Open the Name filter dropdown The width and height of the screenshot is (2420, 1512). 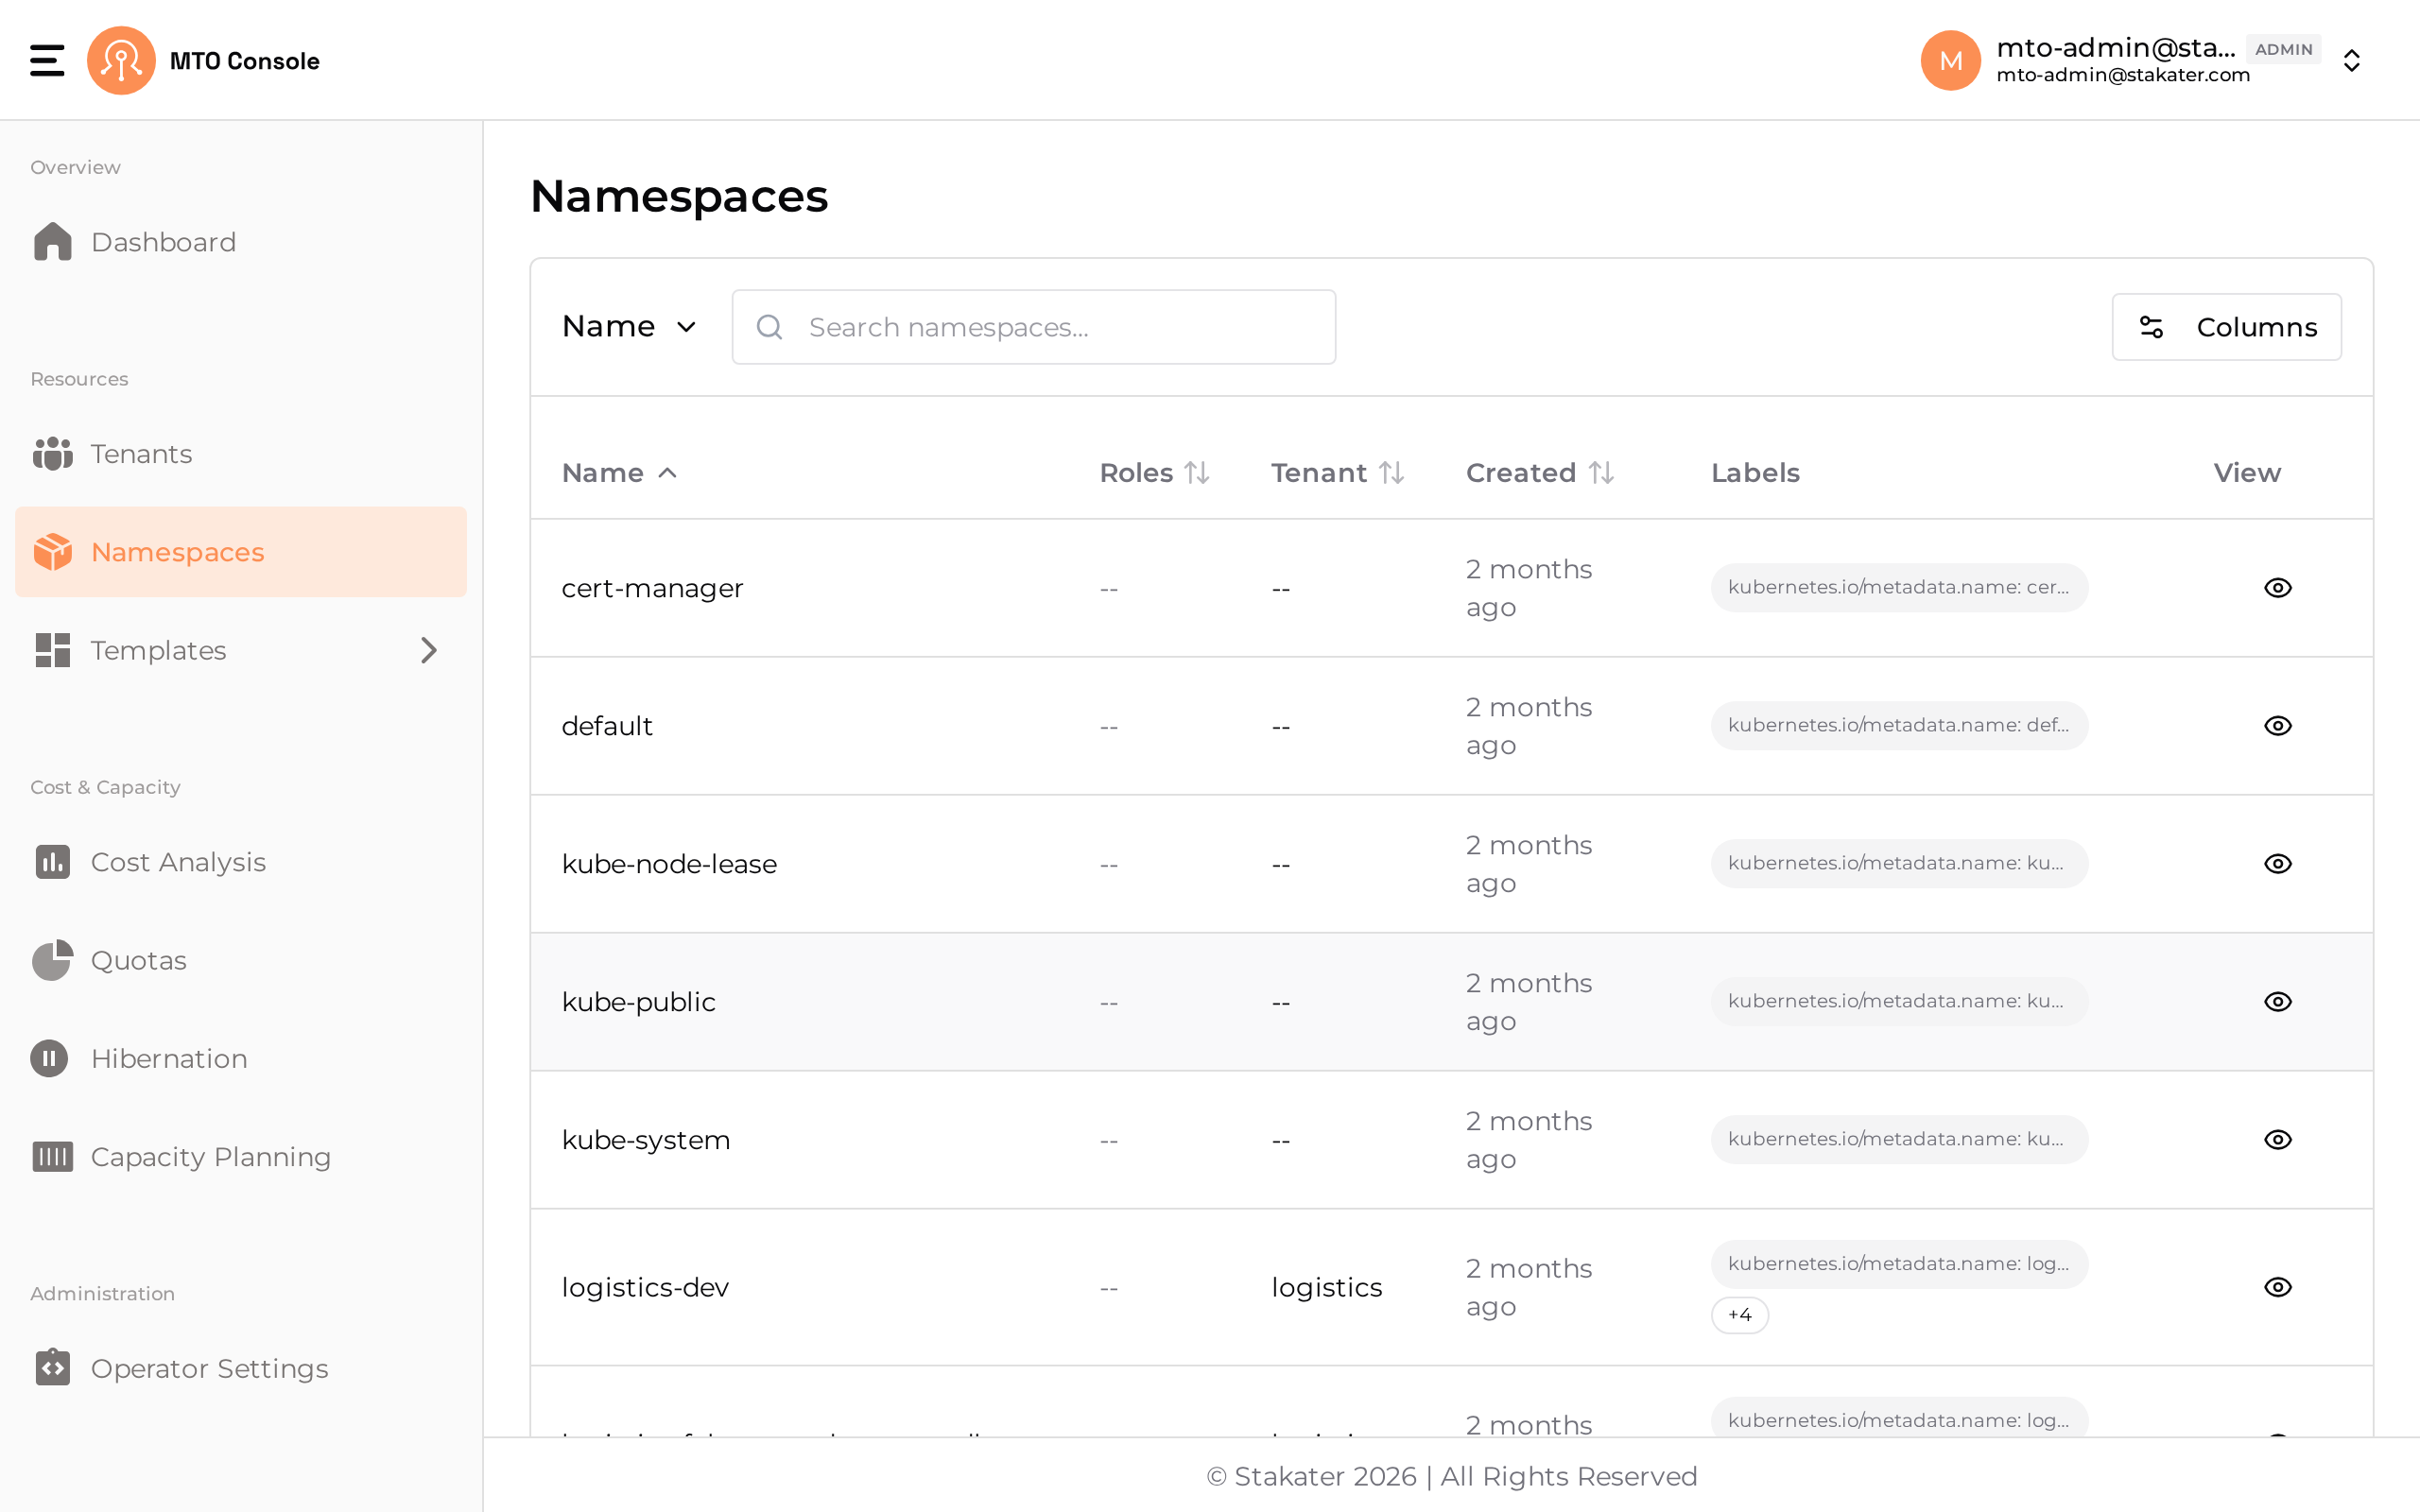[628, 327]
